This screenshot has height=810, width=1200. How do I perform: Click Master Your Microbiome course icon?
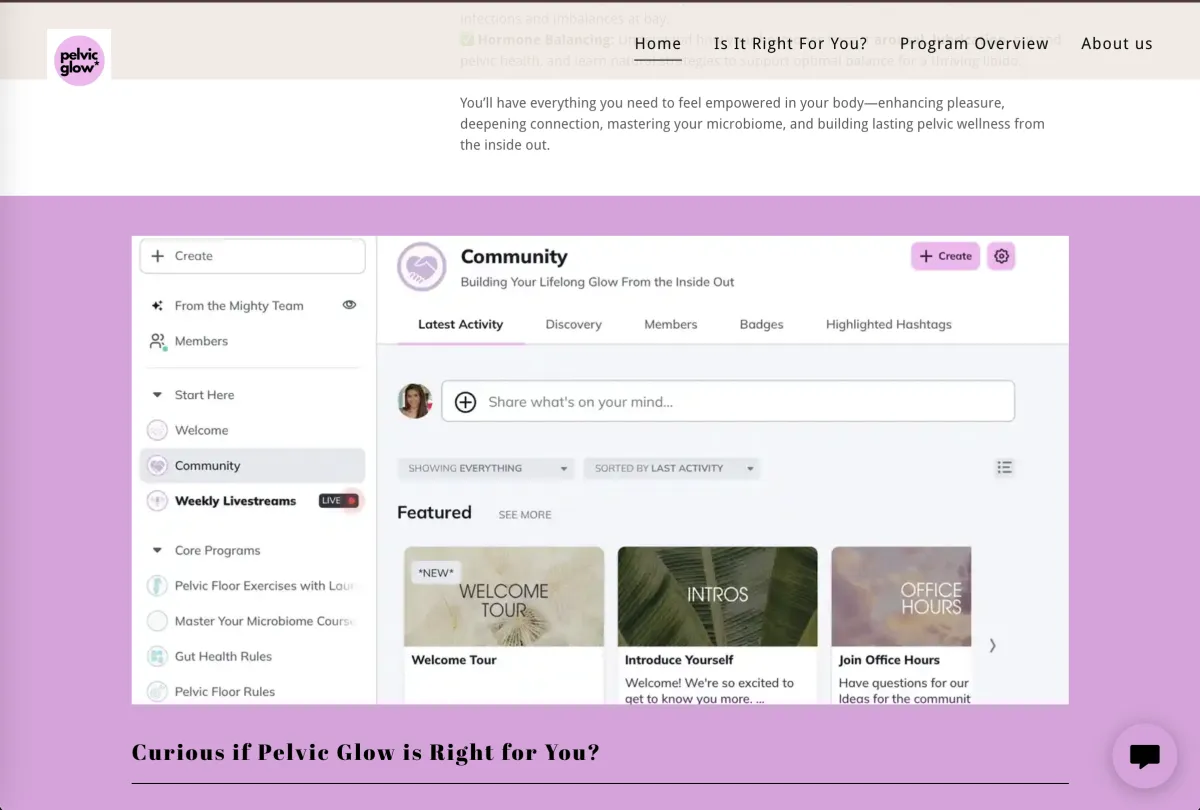pos(157,621)
